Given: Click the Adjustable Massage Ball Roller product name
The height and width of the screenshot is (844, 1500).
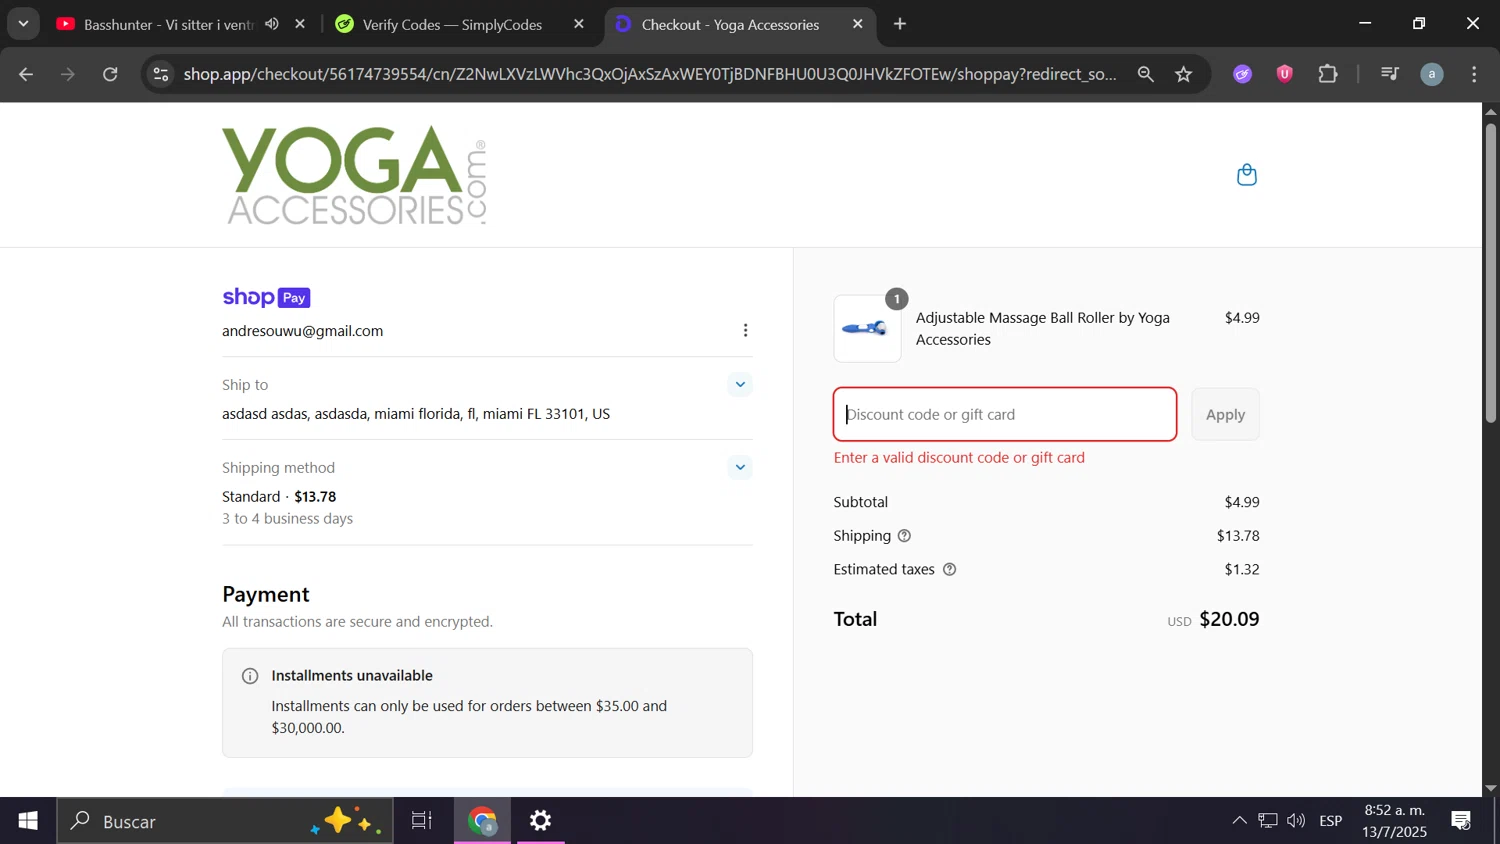Looking at the screenshot, I should pos(1043,328).
